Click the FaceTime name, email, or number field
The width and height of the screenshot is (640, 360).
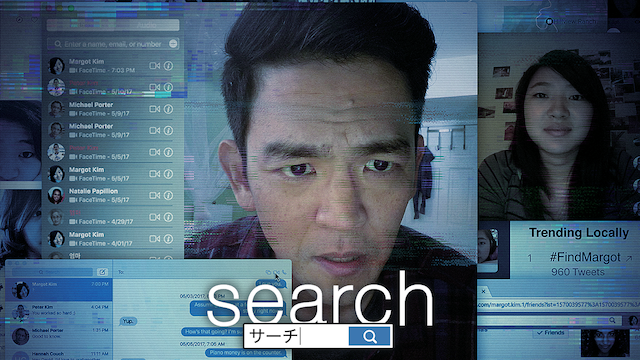click(x=113, y=44)
